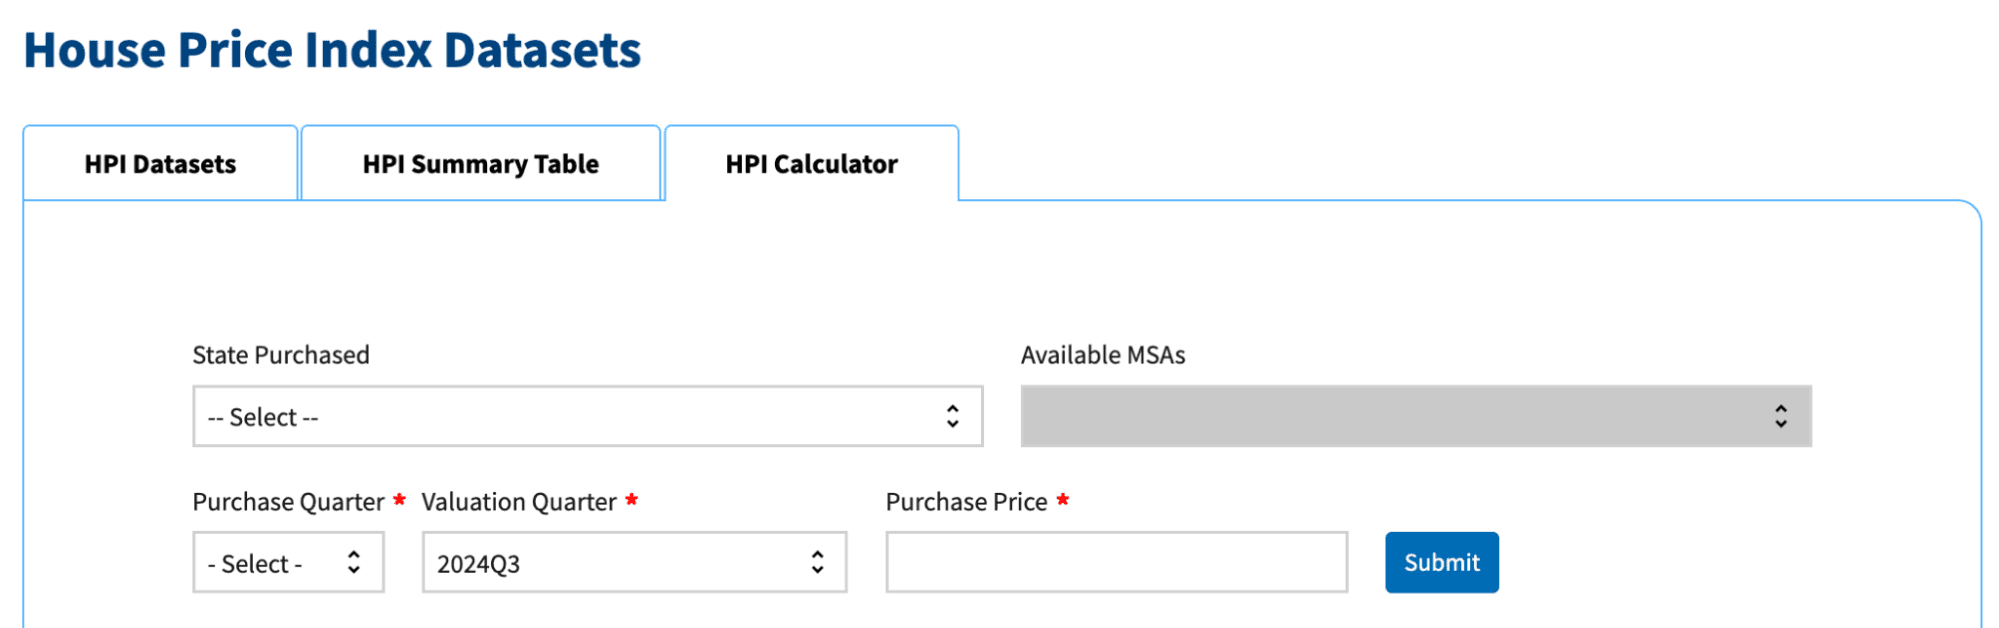The image size is (1999, 628).
Task: Click the Purchase Quarter up-down arrow icon
Action: coord(353,562)
